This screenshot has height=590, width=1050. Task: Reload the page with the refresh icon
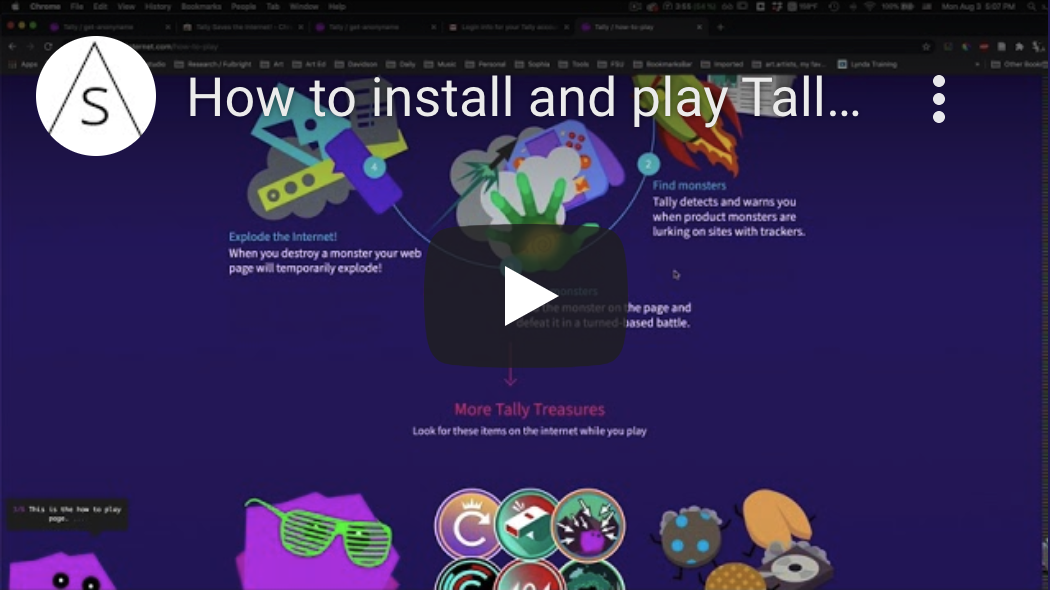[x=48, y=47]
